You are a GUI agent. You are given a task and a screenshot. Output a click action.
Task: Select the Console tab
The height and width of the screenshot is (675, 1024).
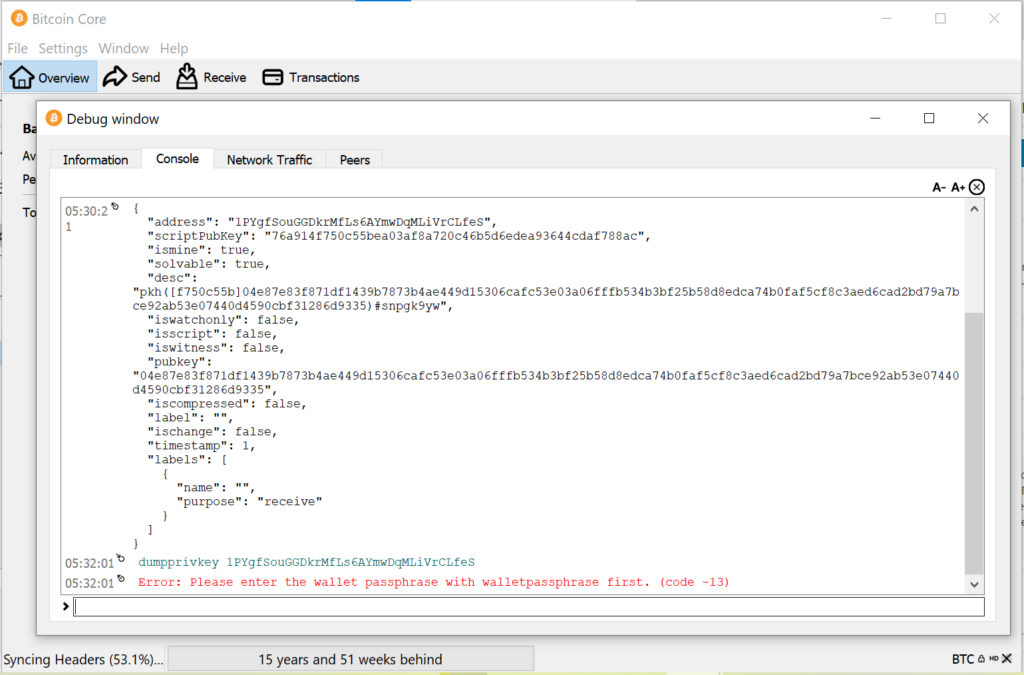[178, 159]
